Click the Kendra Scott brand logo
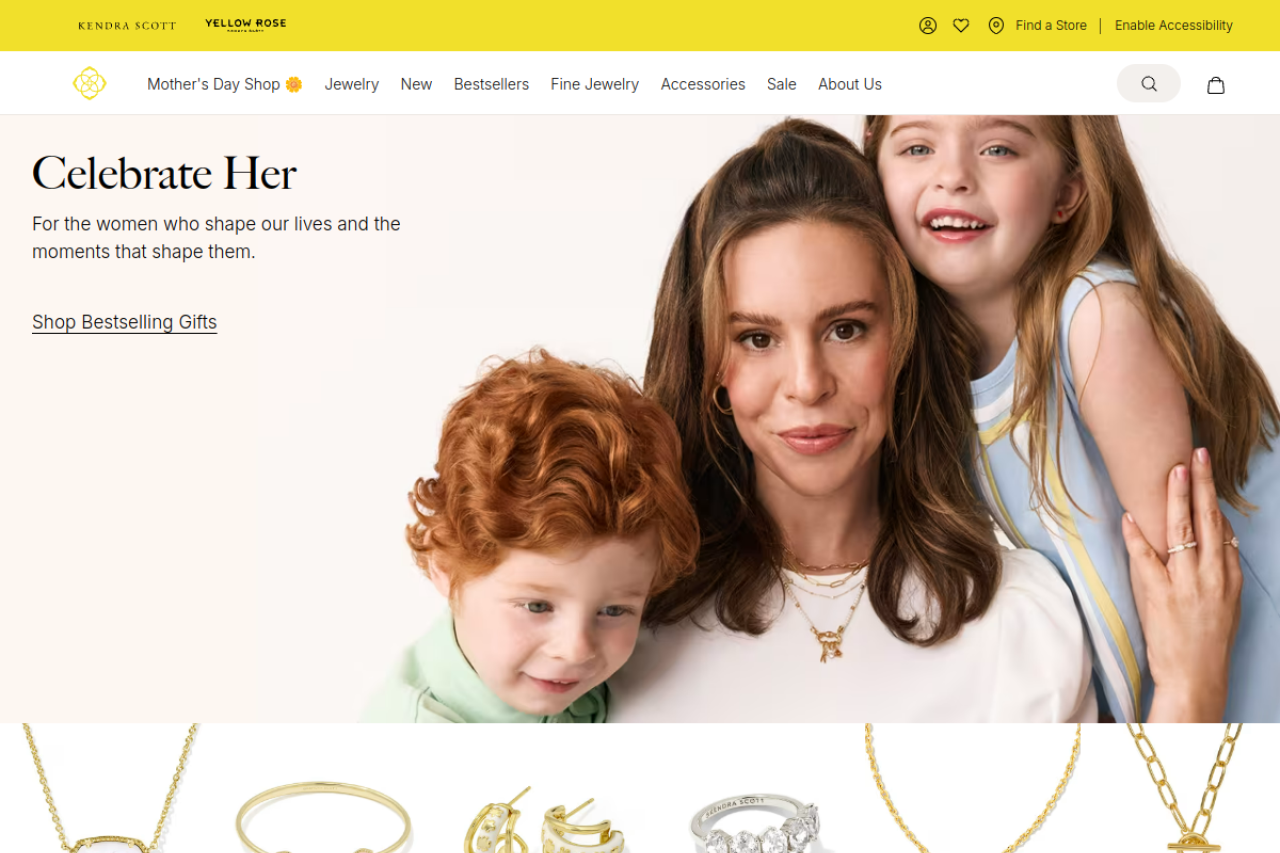 pyautogui.click(x=127, y=26)
